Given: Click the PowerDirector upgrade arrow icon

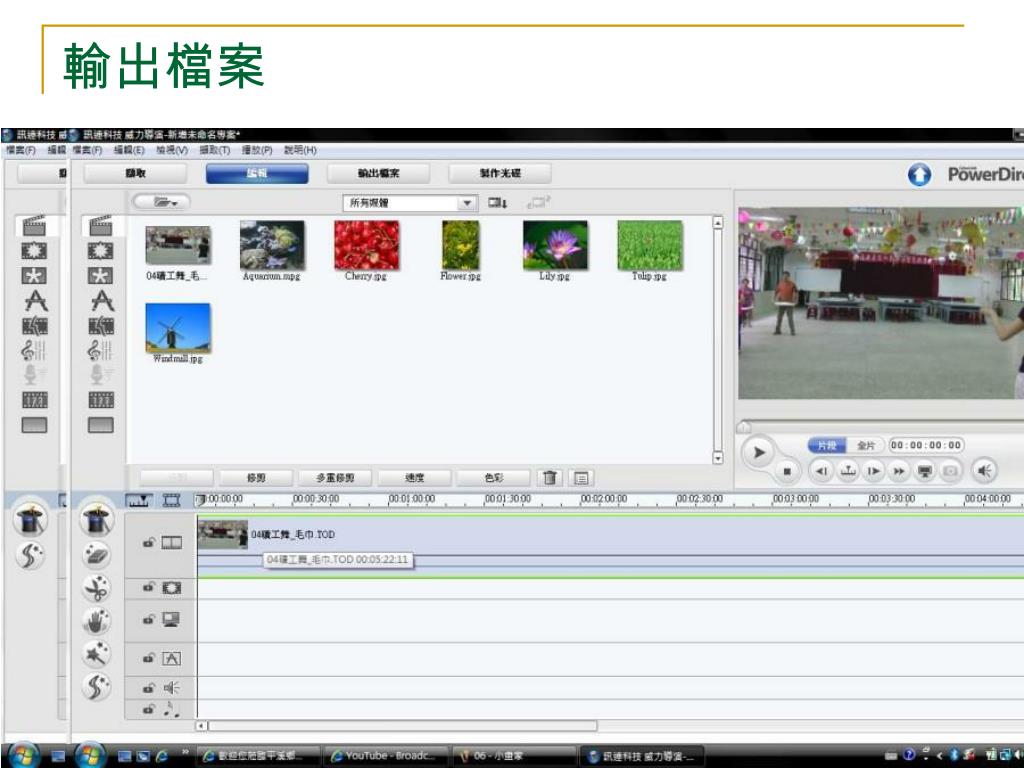Looking at the screenshot, I should (x=920, y=174).
